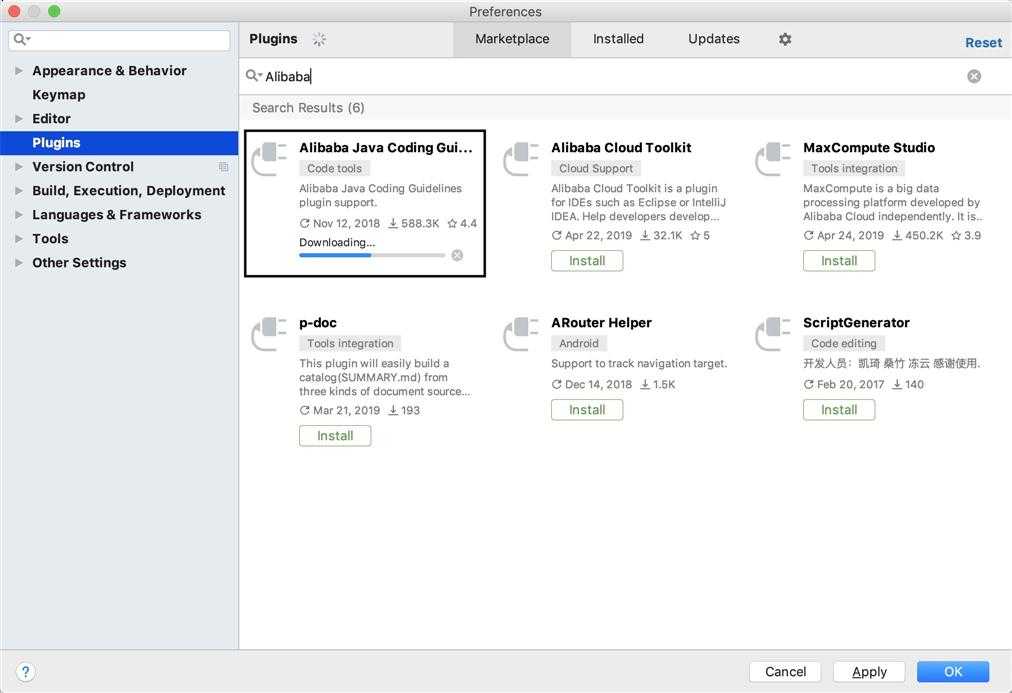Viewport: 1012px width, 693px height.
Task: Expand the Editor settings node
Action: [19, 119]
